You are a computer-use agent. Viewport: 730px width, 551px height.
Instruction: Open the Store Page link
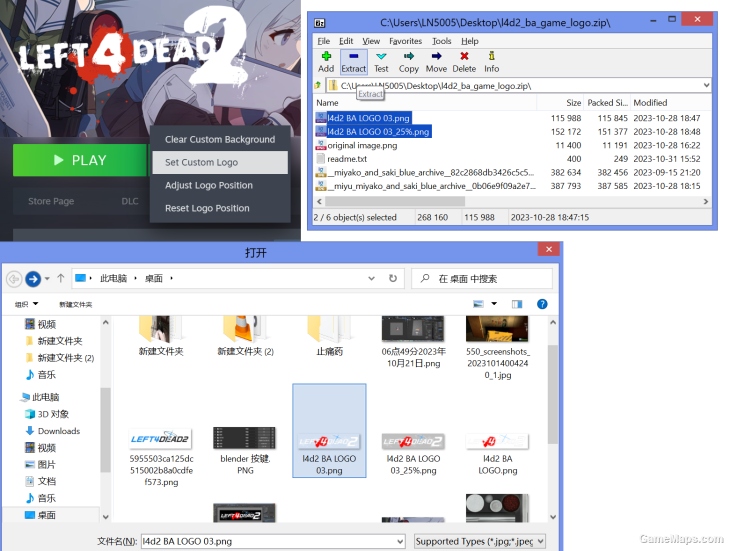click(51, 201)
